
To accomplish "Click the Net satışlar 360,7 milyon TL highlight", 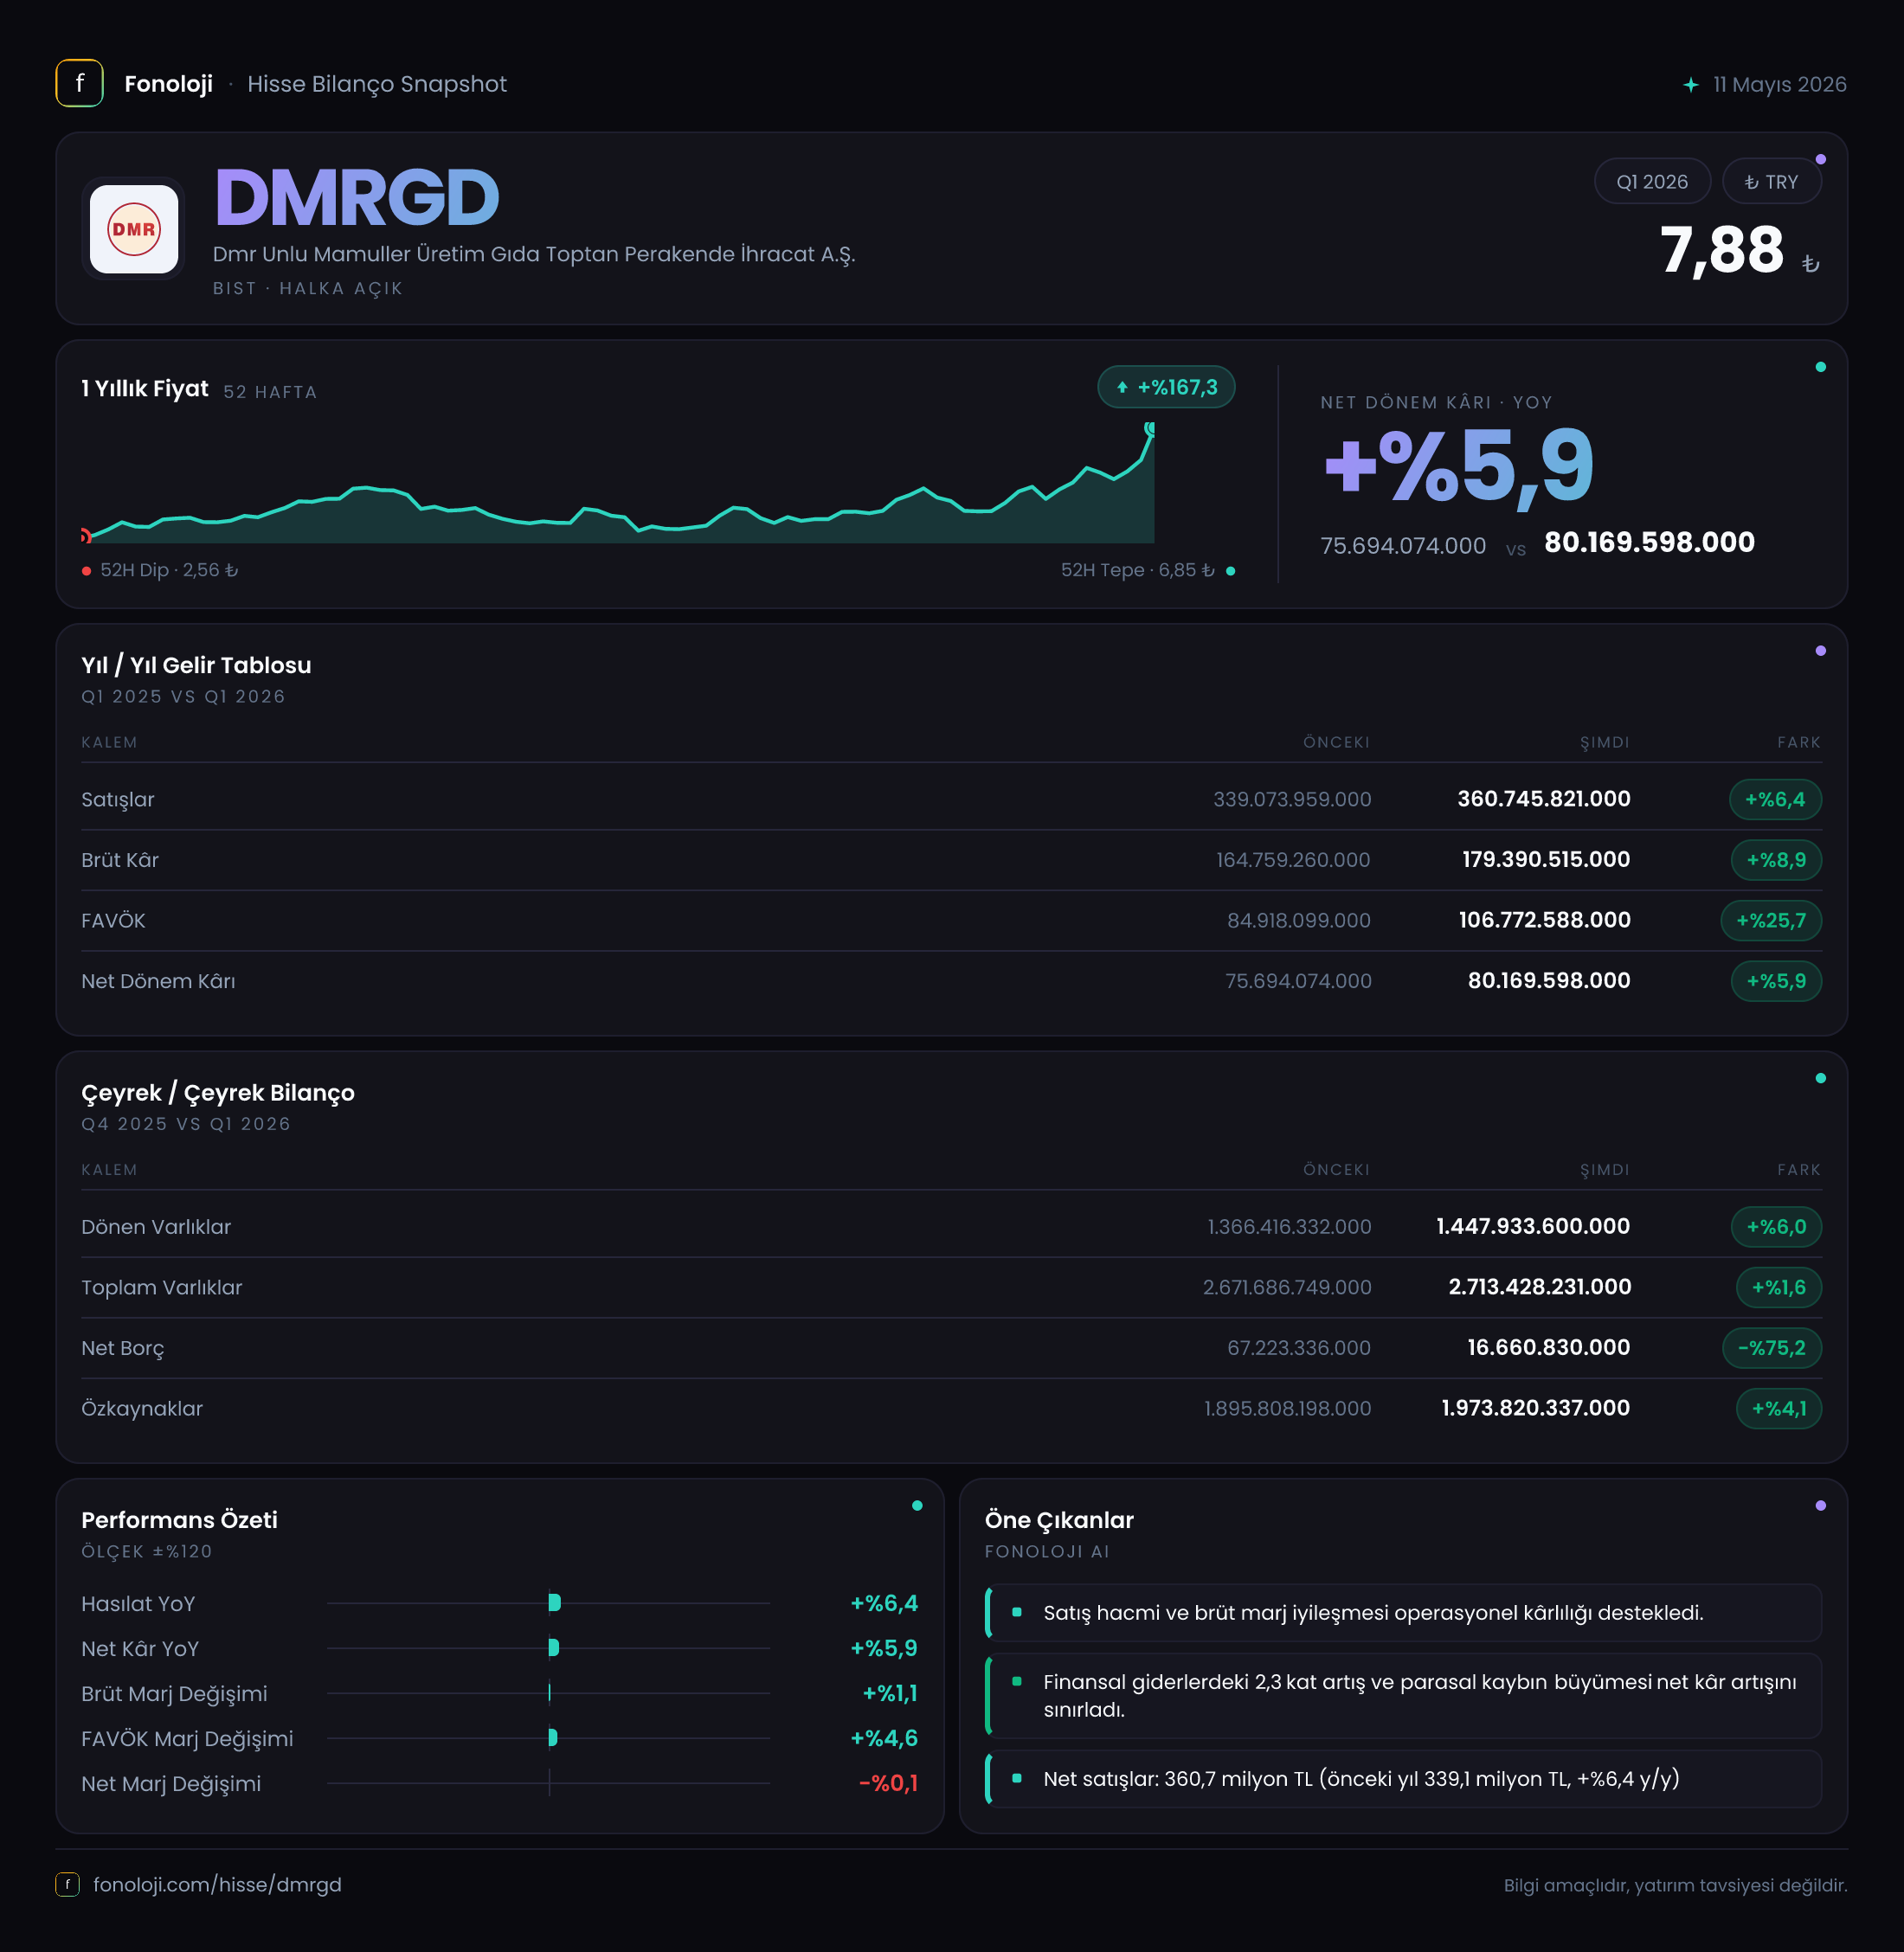I will [1403, 1779].
